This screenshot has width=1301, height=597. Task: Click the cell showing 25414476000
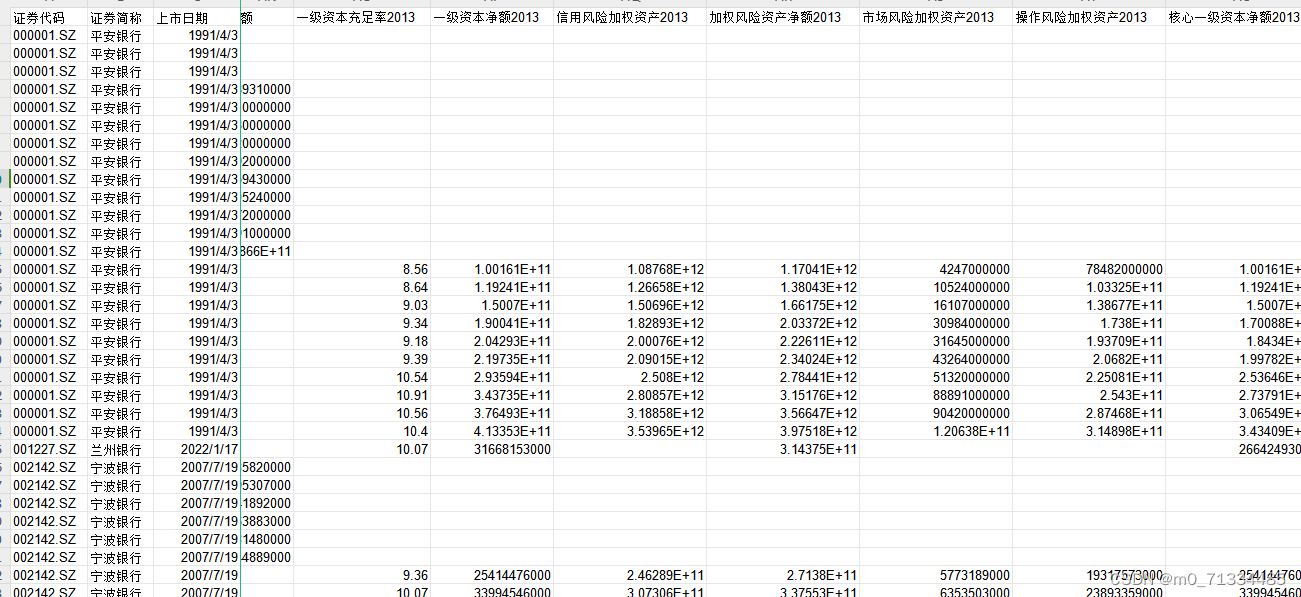(x=492, y=575)
